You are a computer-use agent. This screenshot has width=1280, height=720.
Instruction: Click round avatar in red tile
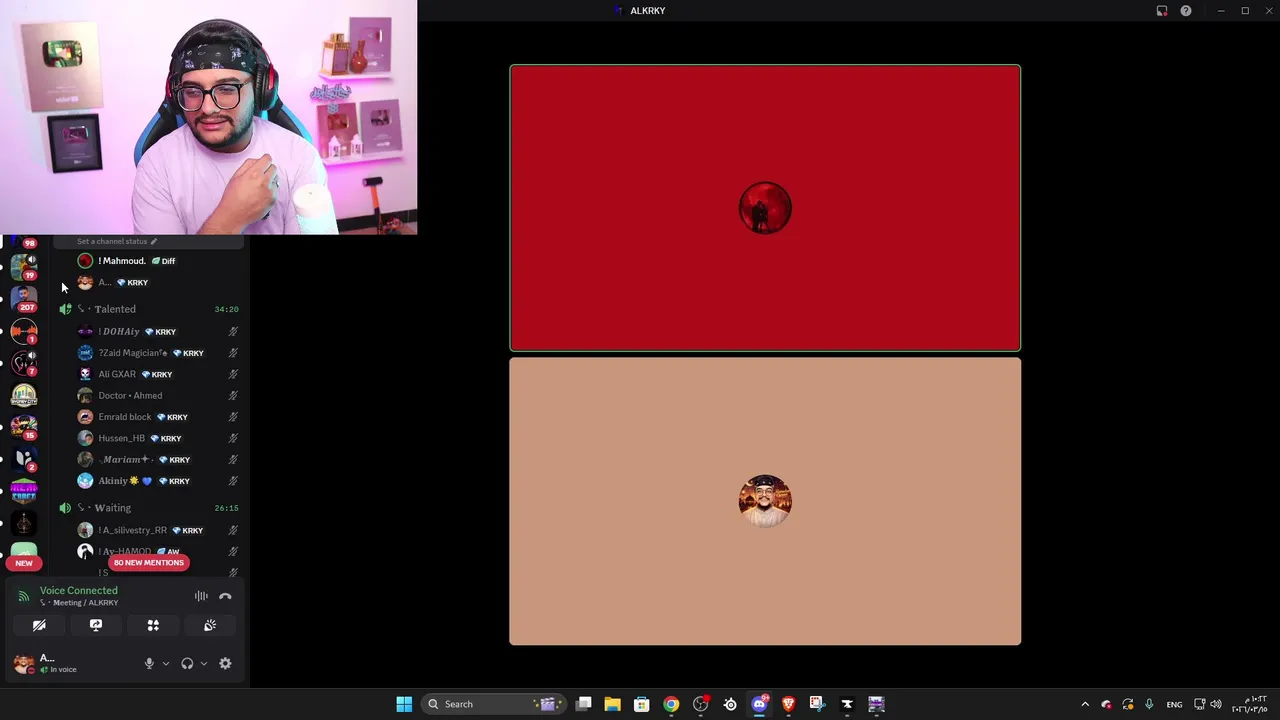765,208
